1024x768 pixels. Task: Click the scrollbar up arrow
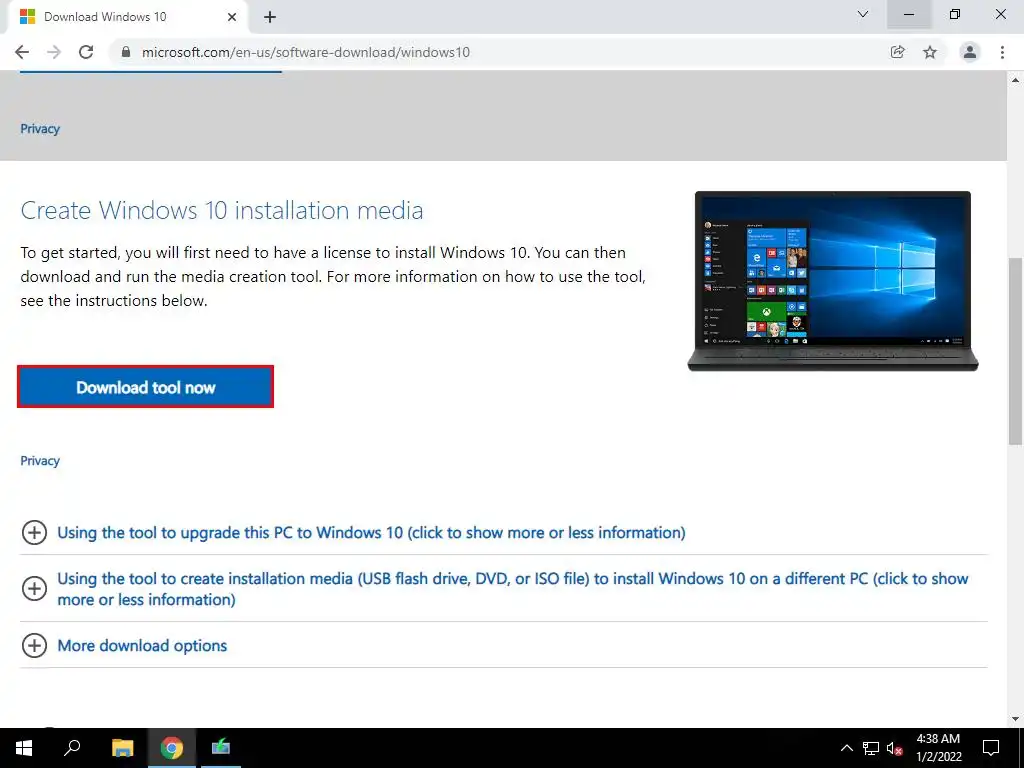coord(1015,80)
